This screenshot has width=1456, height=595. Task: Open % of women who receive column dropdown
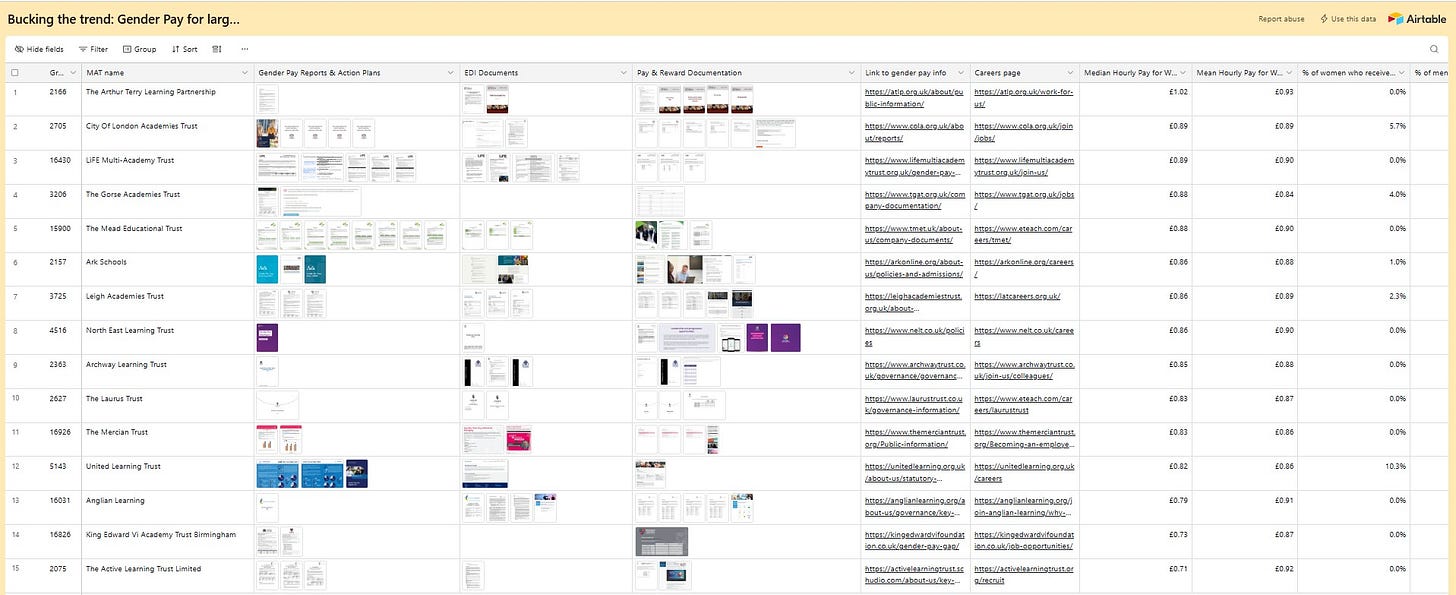coord(1400,73)
